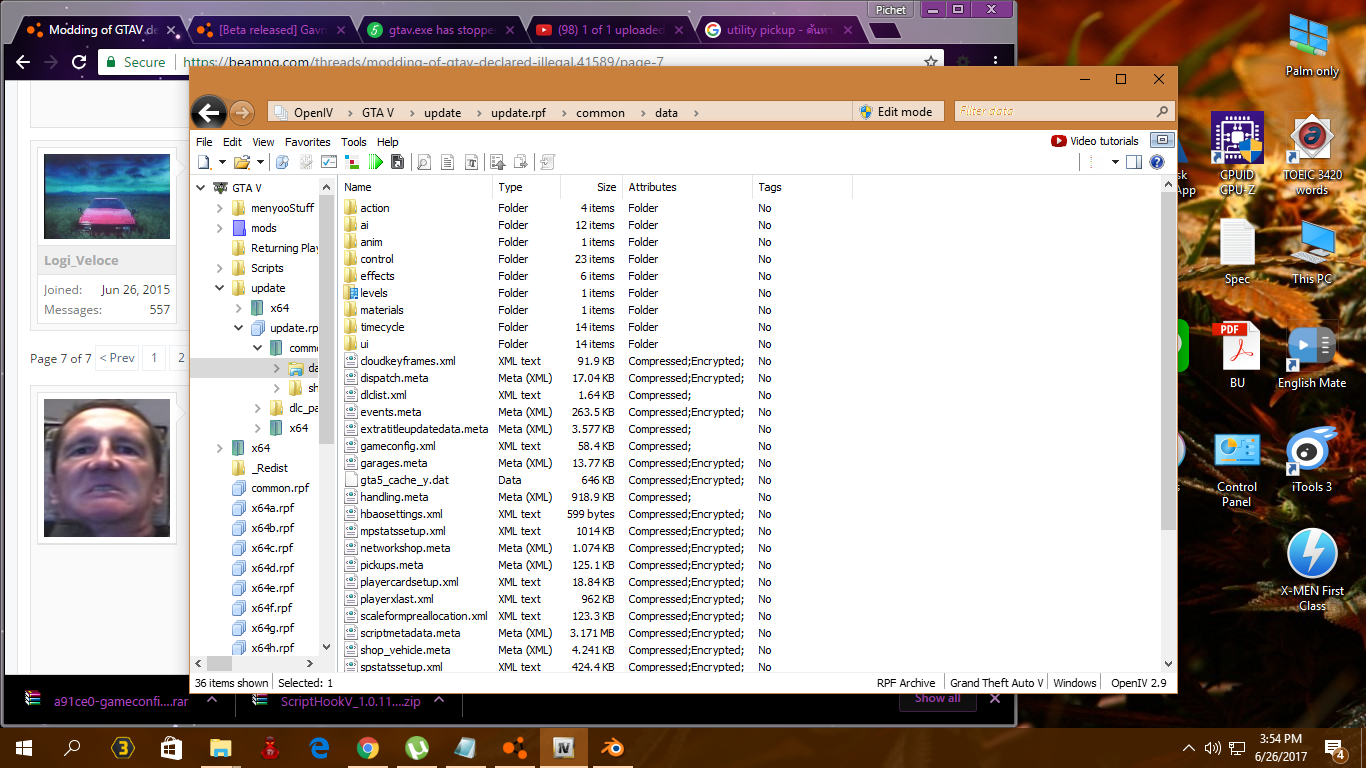Click the 'Filter data' search field

1063,112
